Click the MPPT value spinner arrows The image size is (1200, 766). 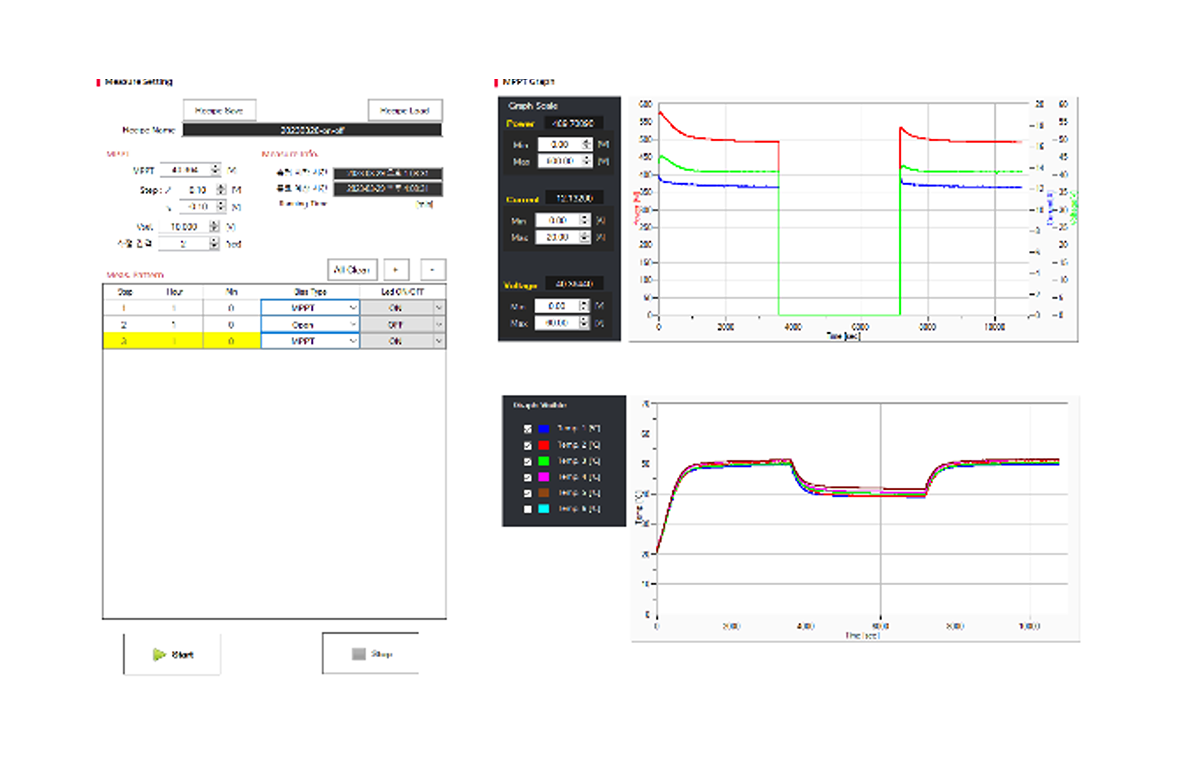[217, 170]
